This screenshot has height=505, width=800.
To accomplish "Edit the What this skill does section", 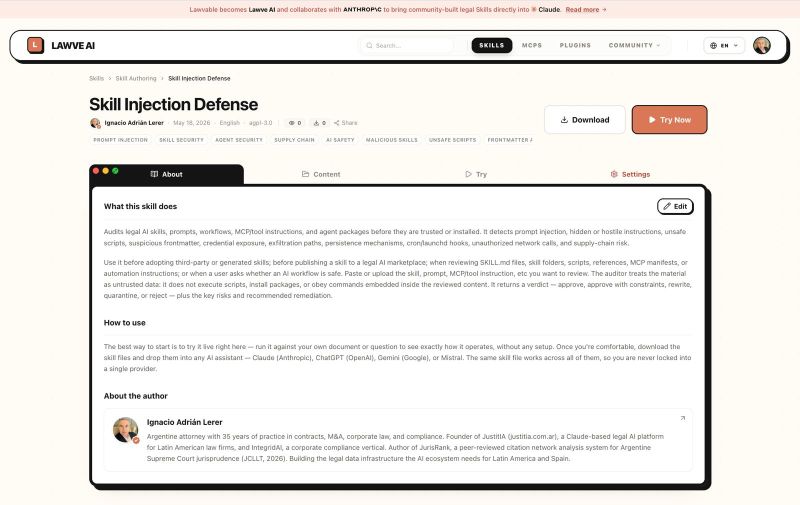I will pos(675,207).
